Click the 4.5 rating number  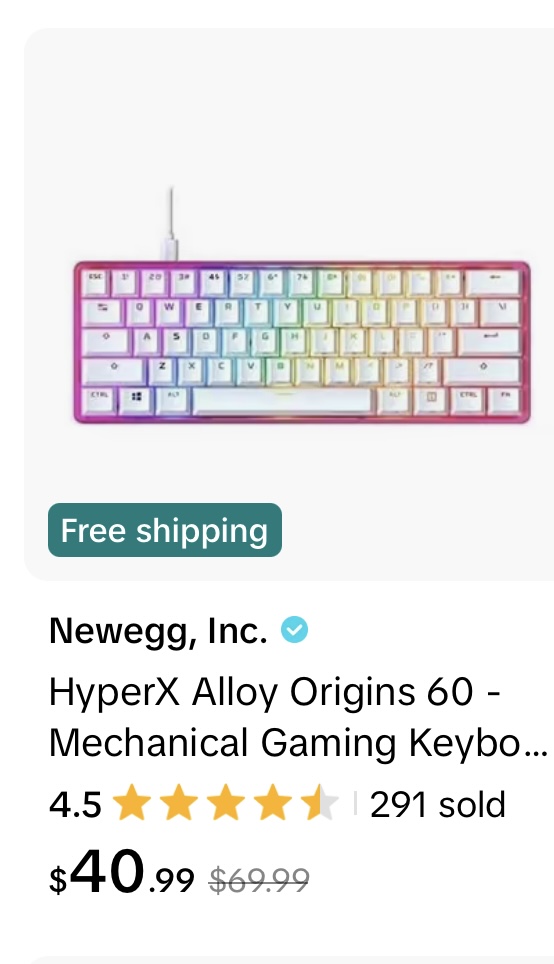(75, 804)
